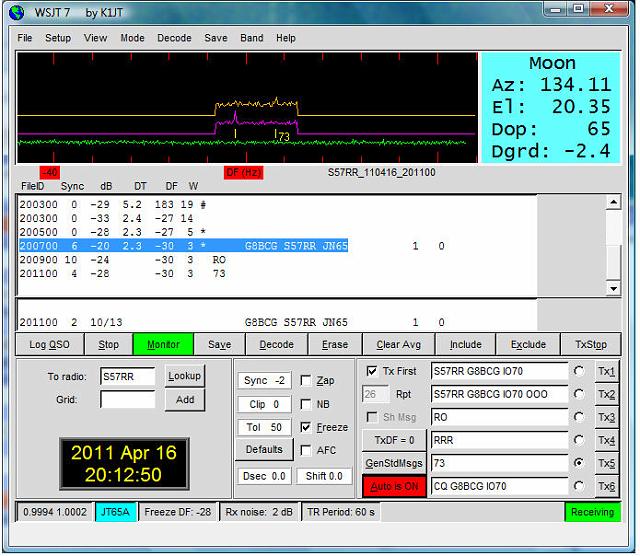Click the Tx3 button

click(607, 417)
